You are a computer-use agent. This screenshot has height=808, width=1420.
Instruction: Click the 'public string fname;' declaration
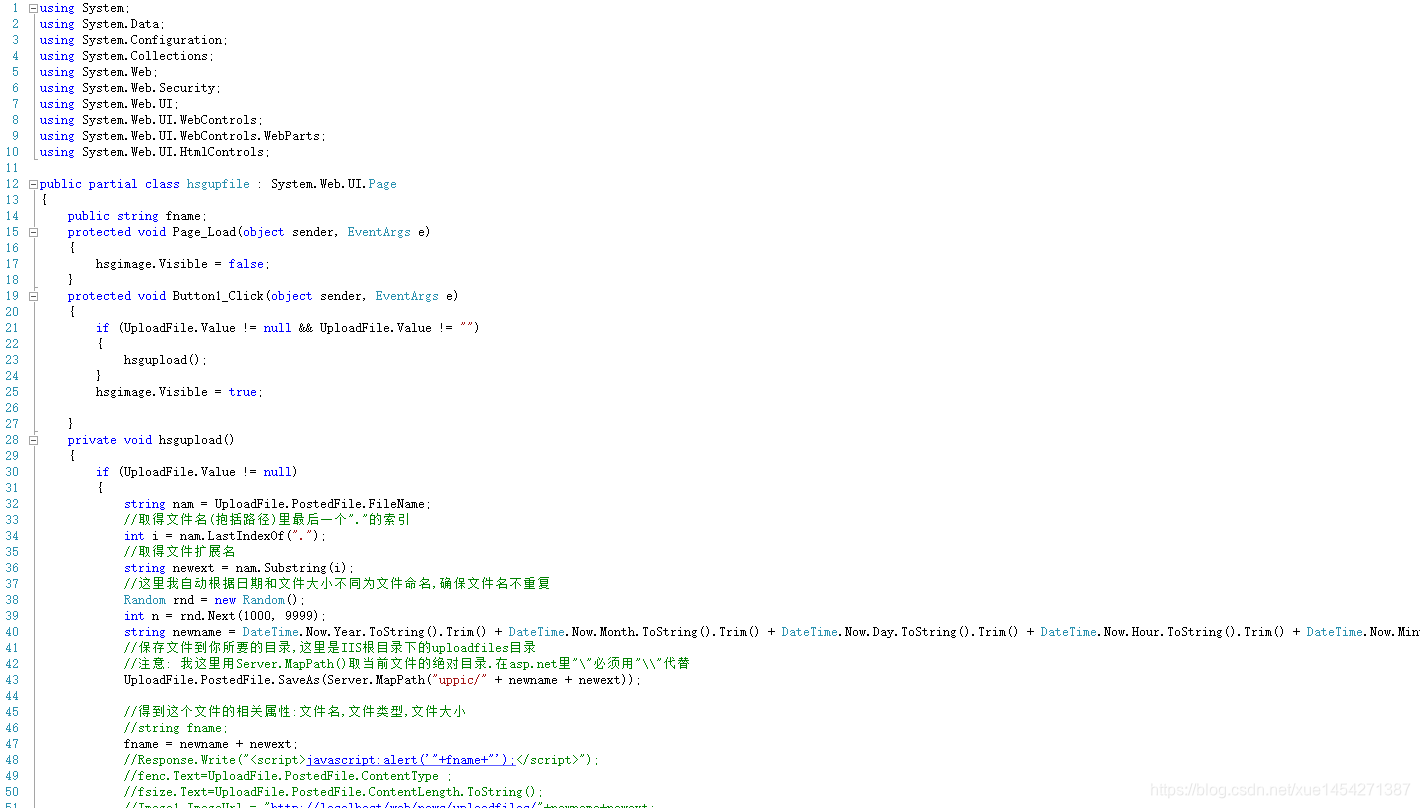click(x=138, y=216)
